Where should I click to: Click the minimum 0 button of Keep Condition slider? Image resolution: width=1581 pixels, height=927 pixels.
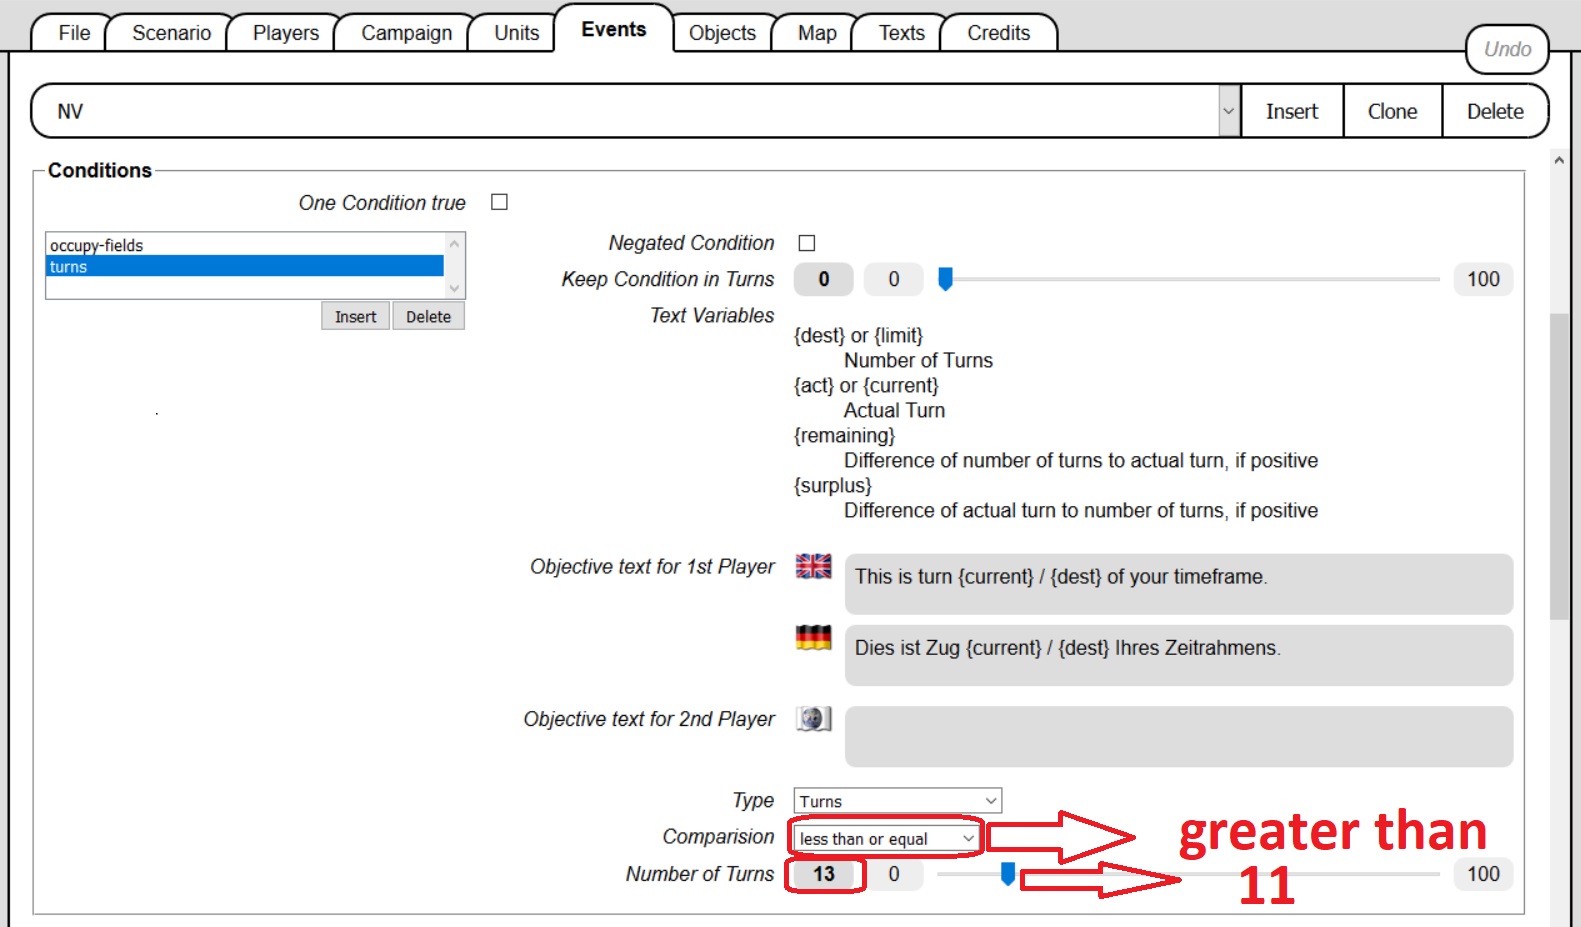click(x=894, y=279)
